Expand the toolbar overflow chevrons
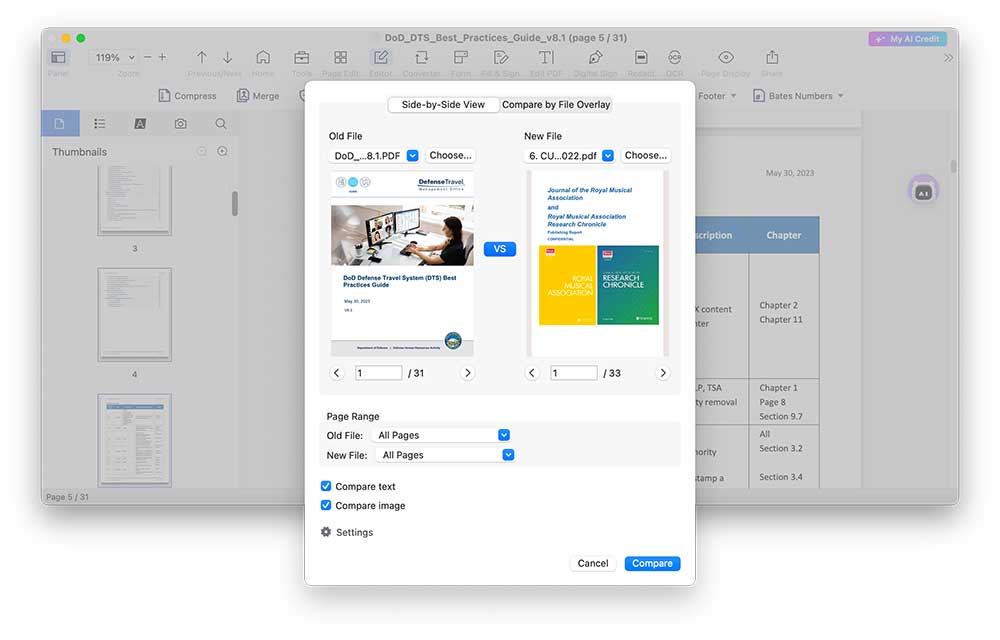 (948, 58)
